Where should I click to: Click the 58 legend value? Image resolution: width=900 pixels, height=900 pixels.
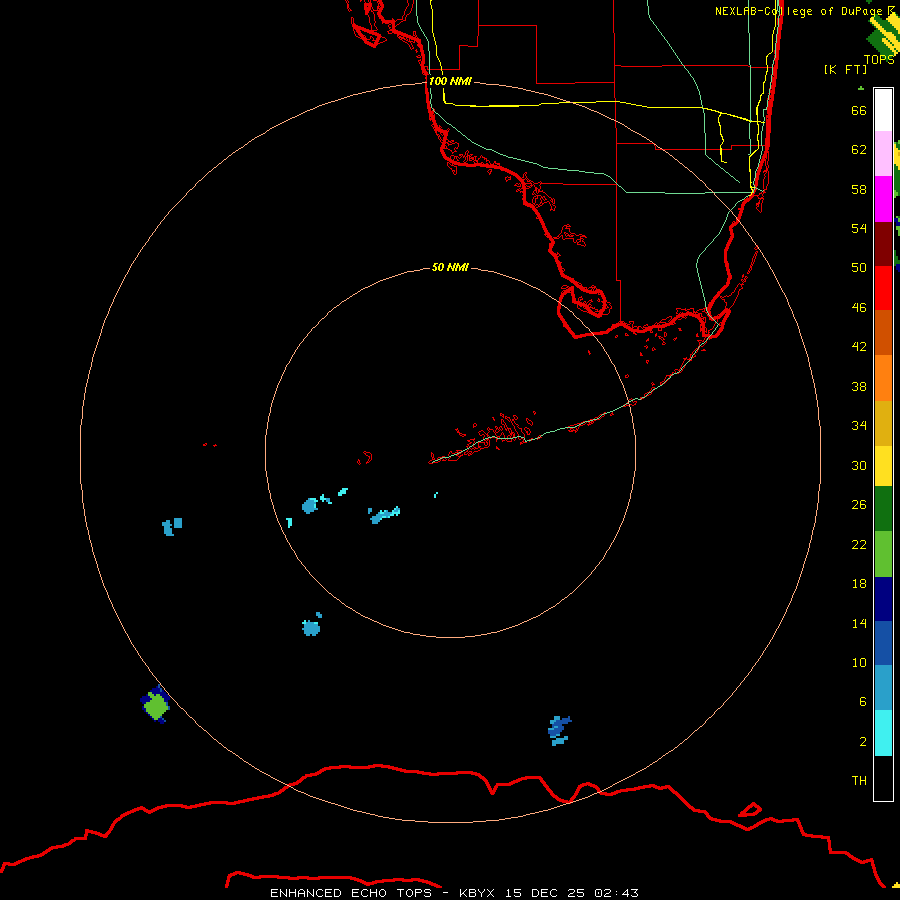point(859,189)
